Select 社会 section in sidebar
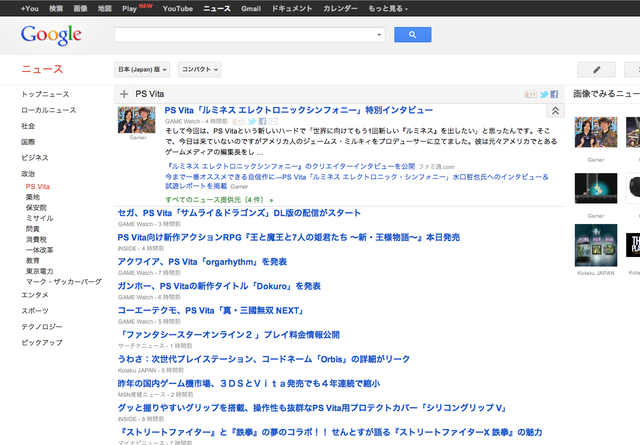 [28, 126]
